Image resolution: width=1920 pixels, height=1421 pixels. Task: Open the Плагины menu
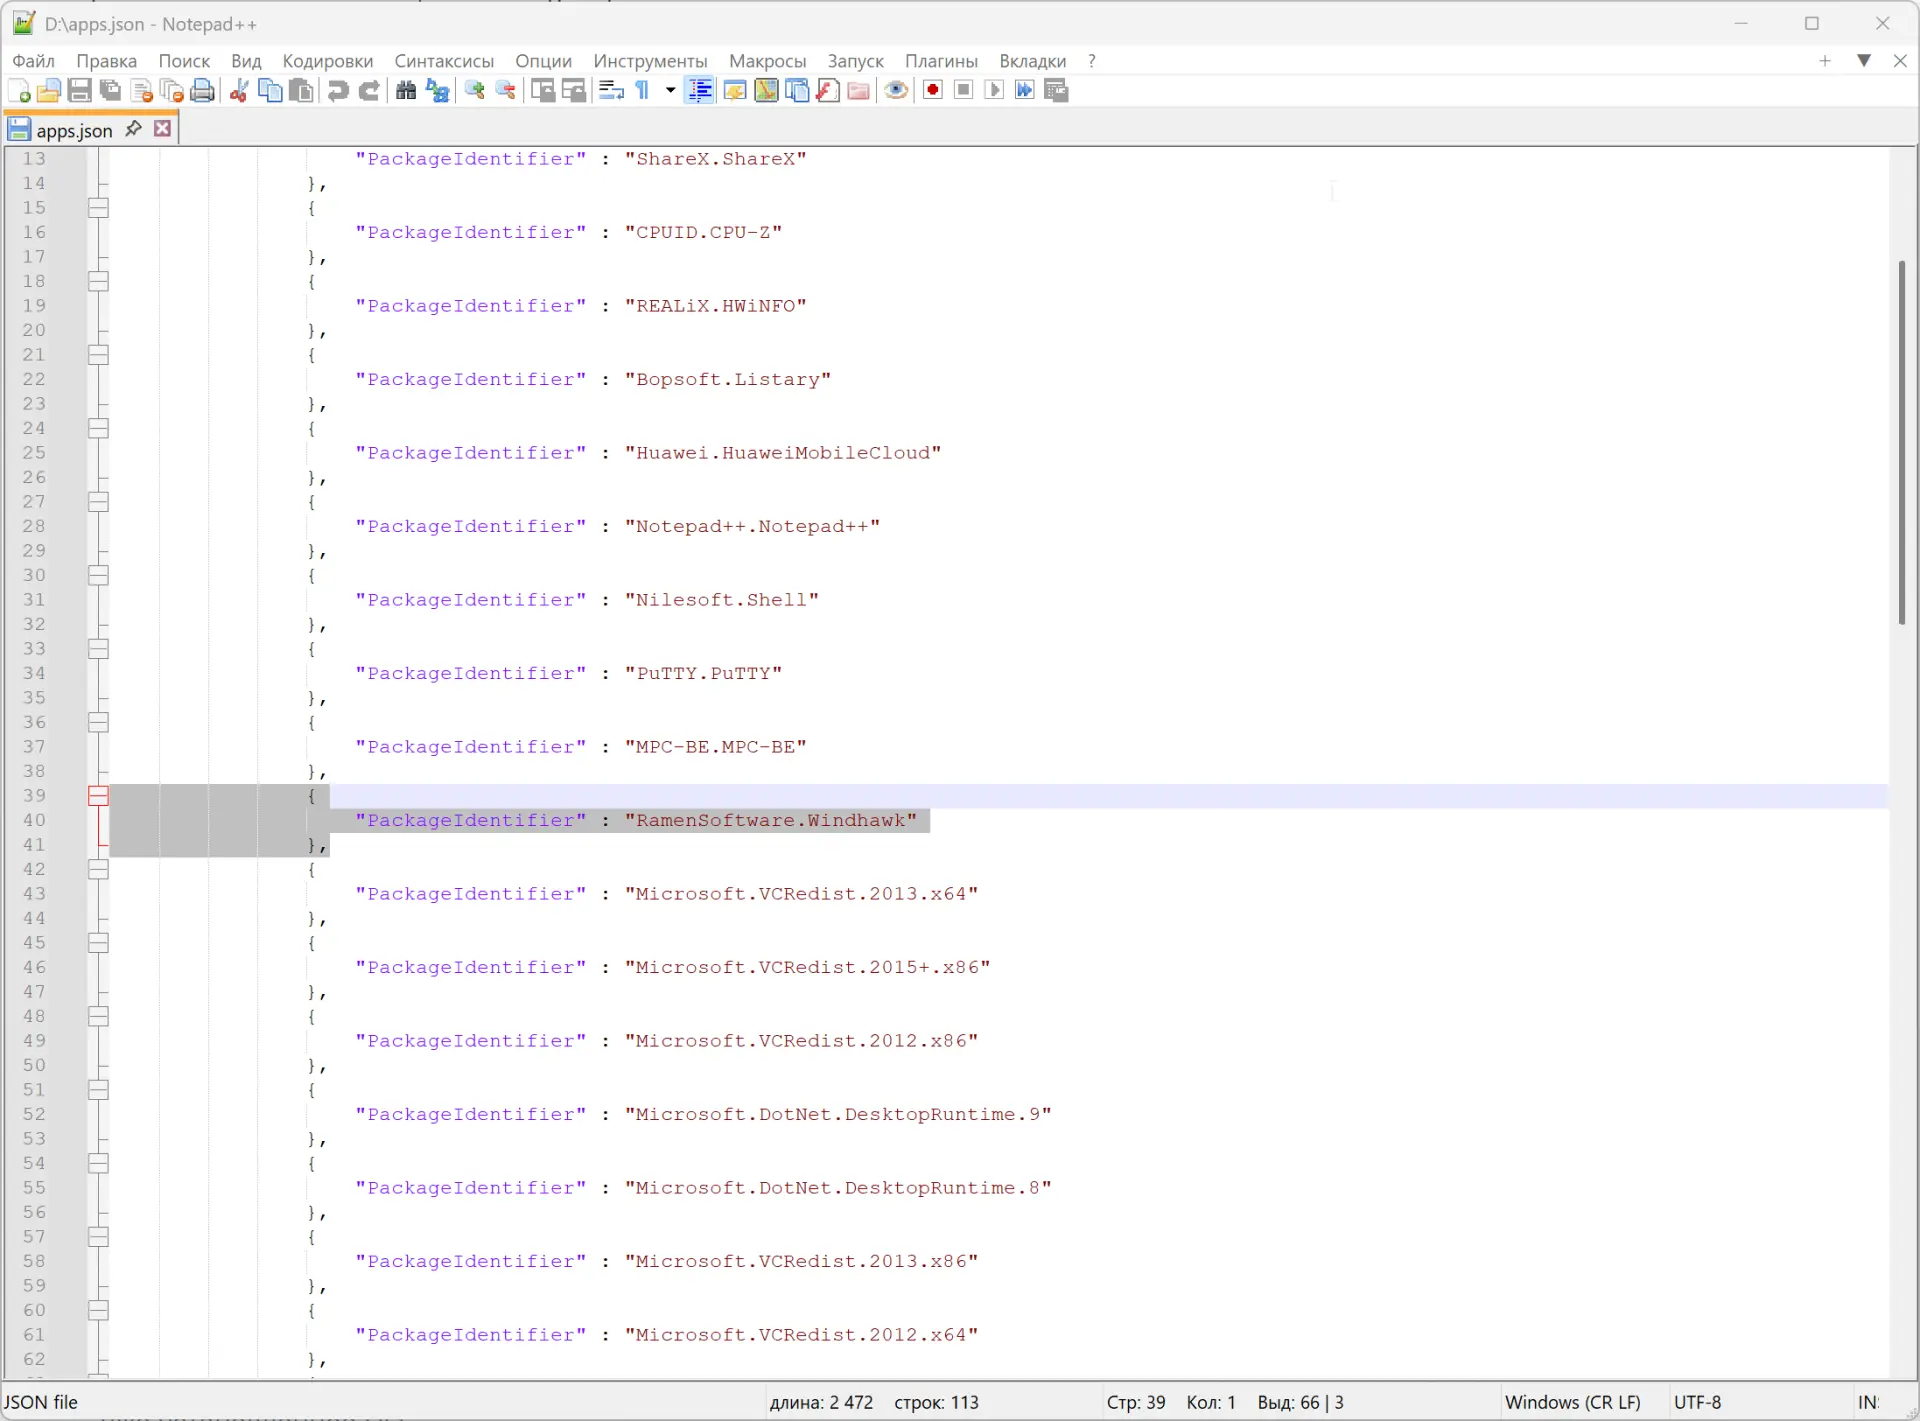tap(941, 61)
